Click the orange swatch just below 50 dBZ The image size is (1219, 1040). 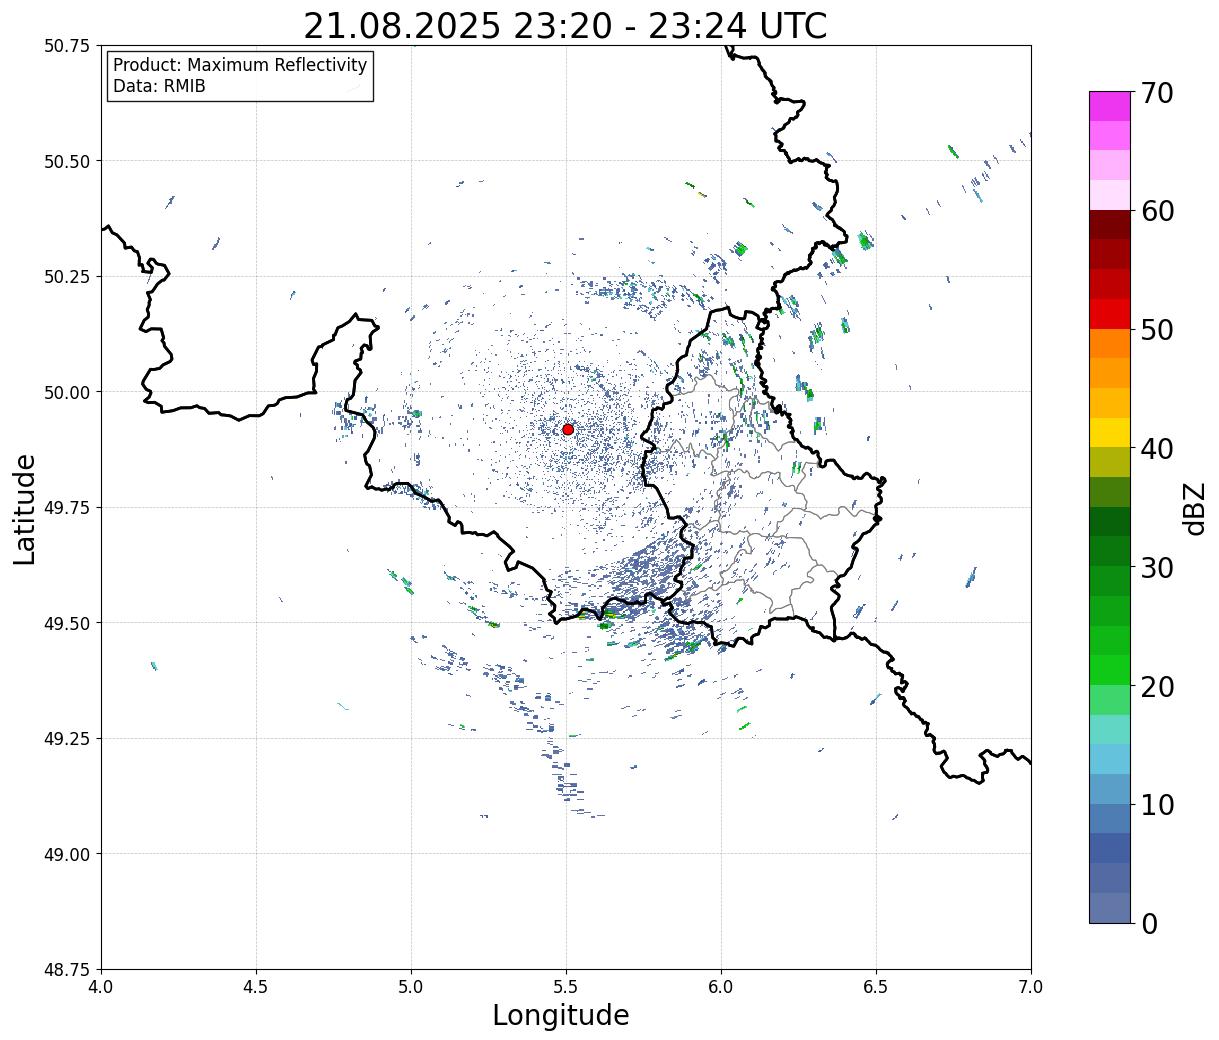(1110, 343)
